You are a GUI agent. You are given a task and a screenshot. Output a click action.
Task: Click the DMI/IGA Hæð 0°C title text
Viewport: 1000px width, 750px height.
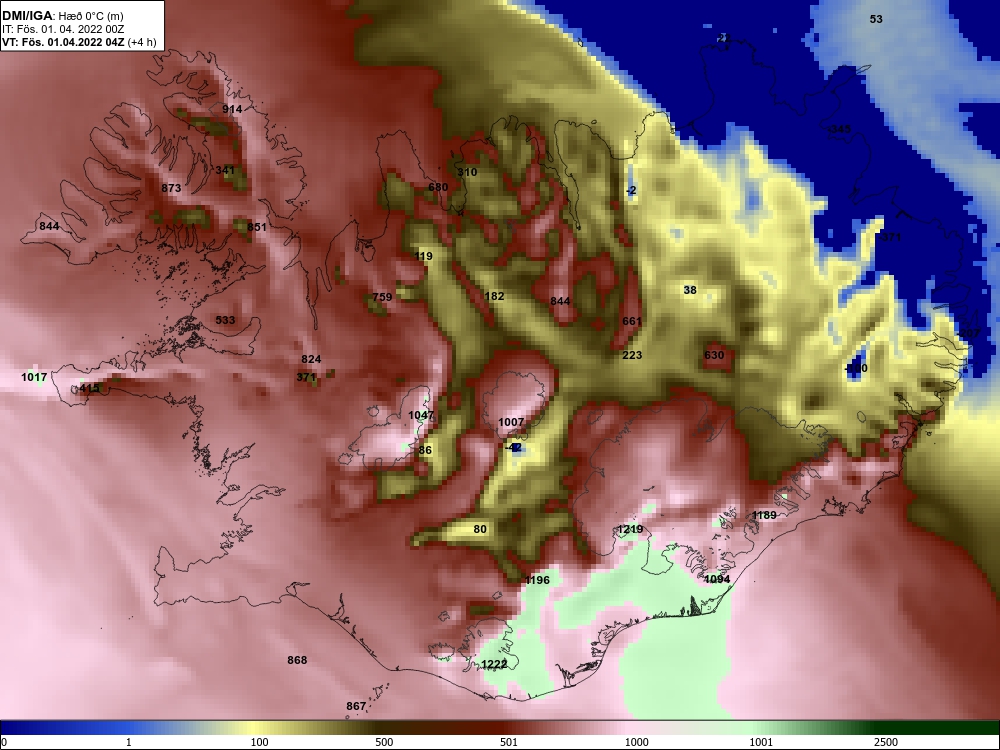[62, 16]
